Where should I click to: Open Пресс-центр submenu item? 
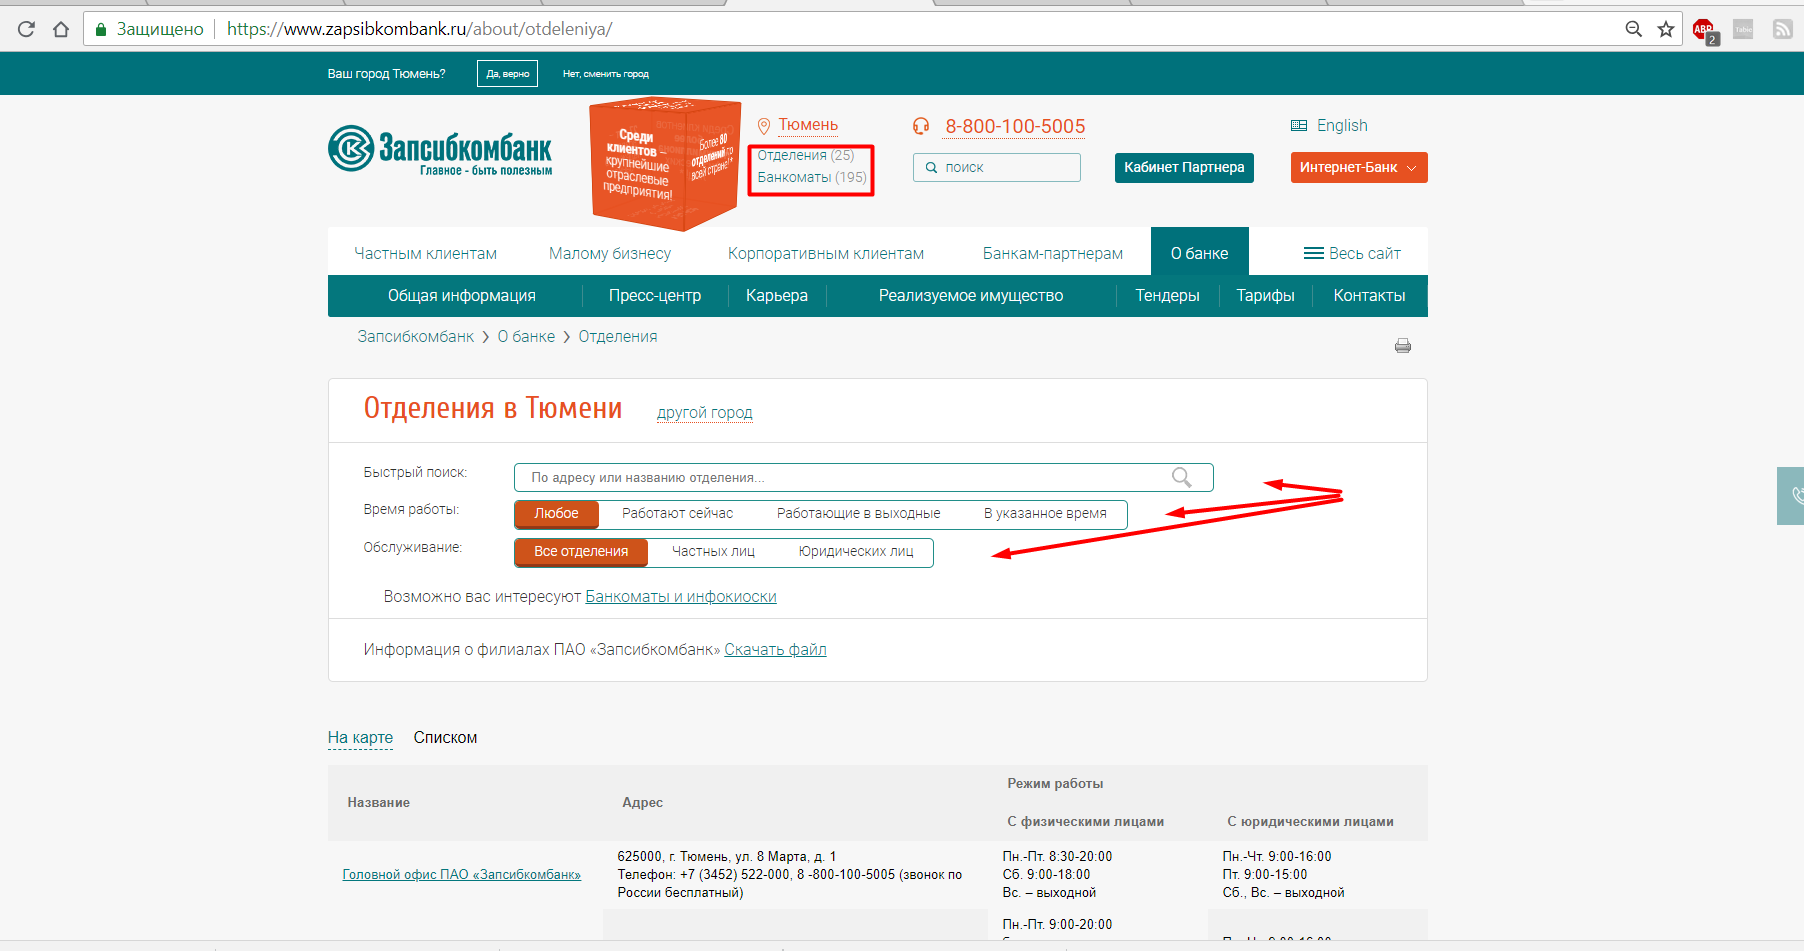[655, 295]
